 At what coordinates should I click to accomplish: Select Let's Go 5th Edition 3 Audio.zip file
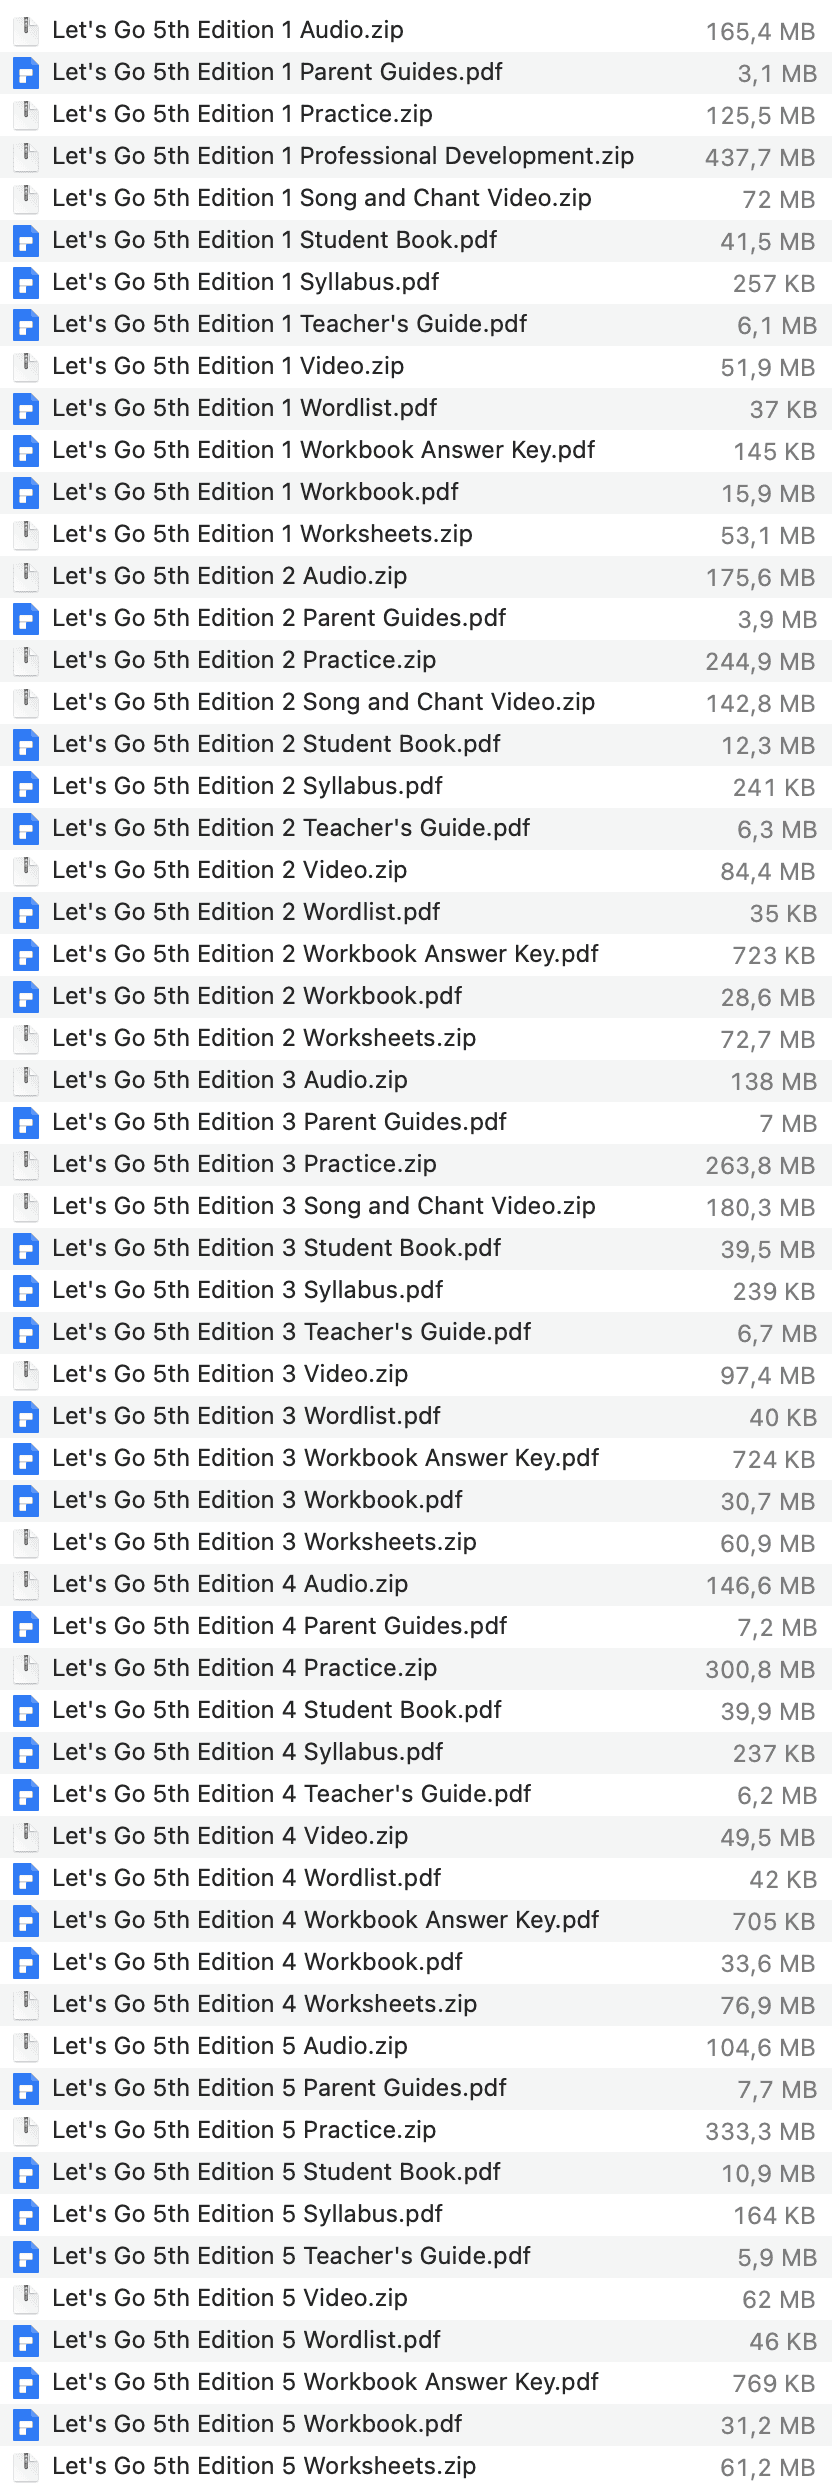pyautogui.click(x=416, y=1081)
